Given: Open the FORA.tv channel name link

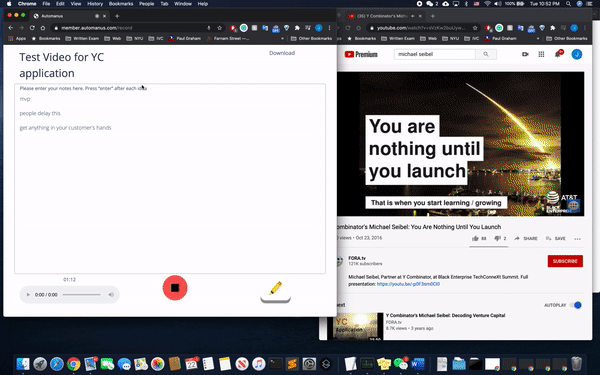Looking at the screenshot, I should tap(357, 258).
